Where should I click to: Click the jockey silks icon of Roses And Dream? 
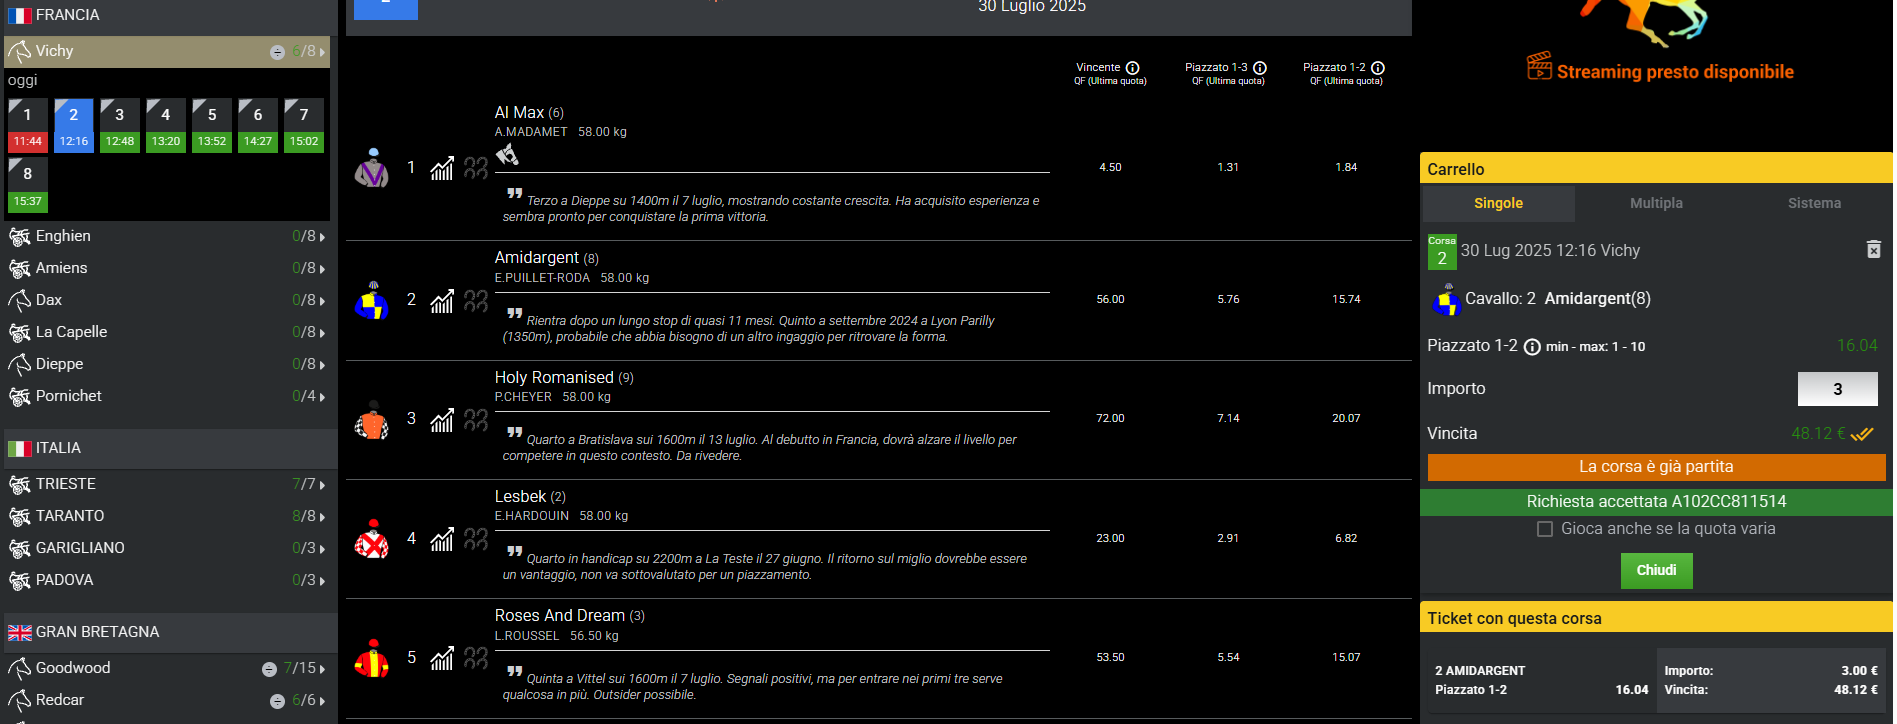coord(372,658)
